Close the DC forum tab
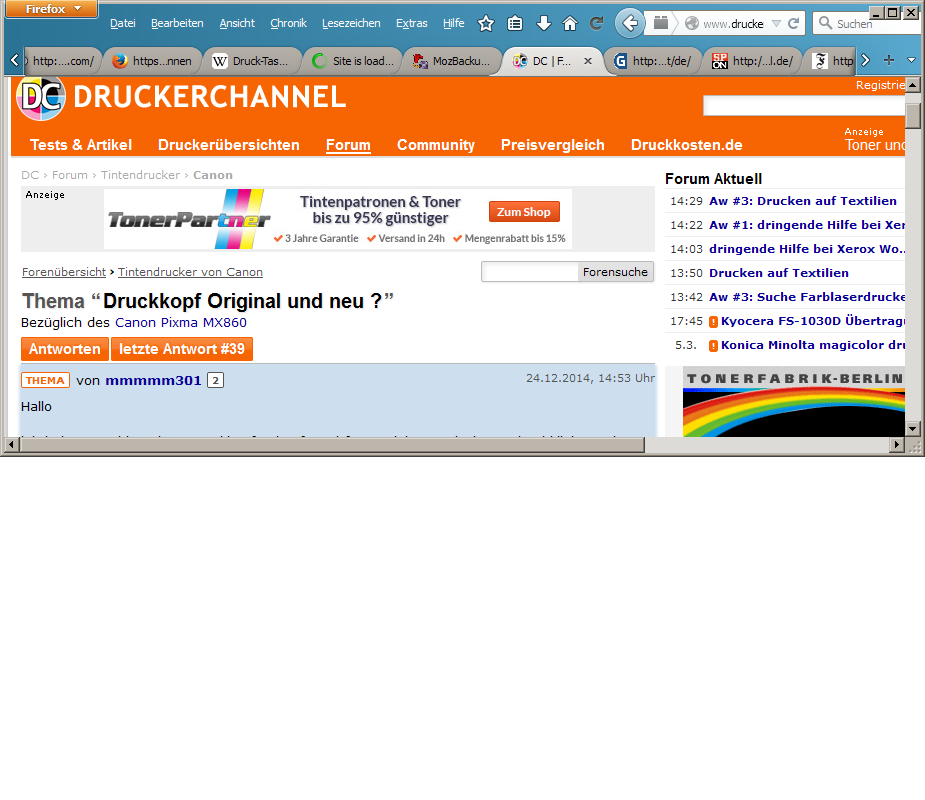Image resolution: width=925 pixels, height=800 pixels. click(x=588, y=61)
